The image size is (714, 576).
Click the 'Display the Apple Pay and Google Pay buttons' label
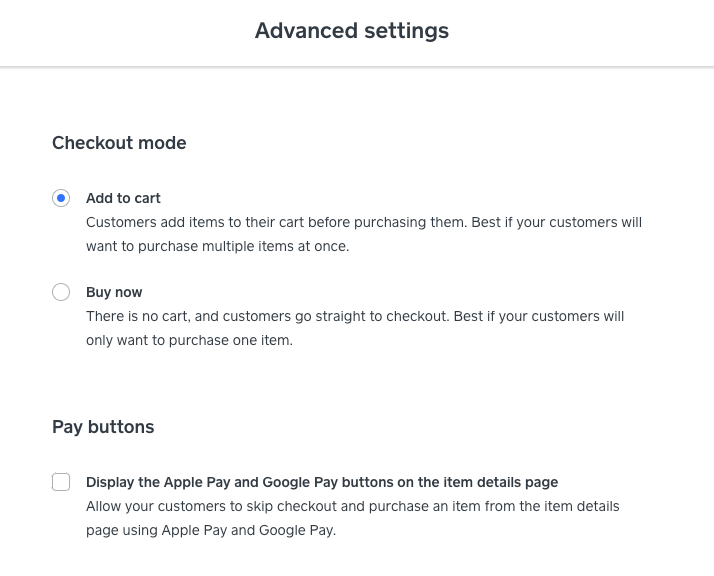pyautogui.click(x=321, y=482)
